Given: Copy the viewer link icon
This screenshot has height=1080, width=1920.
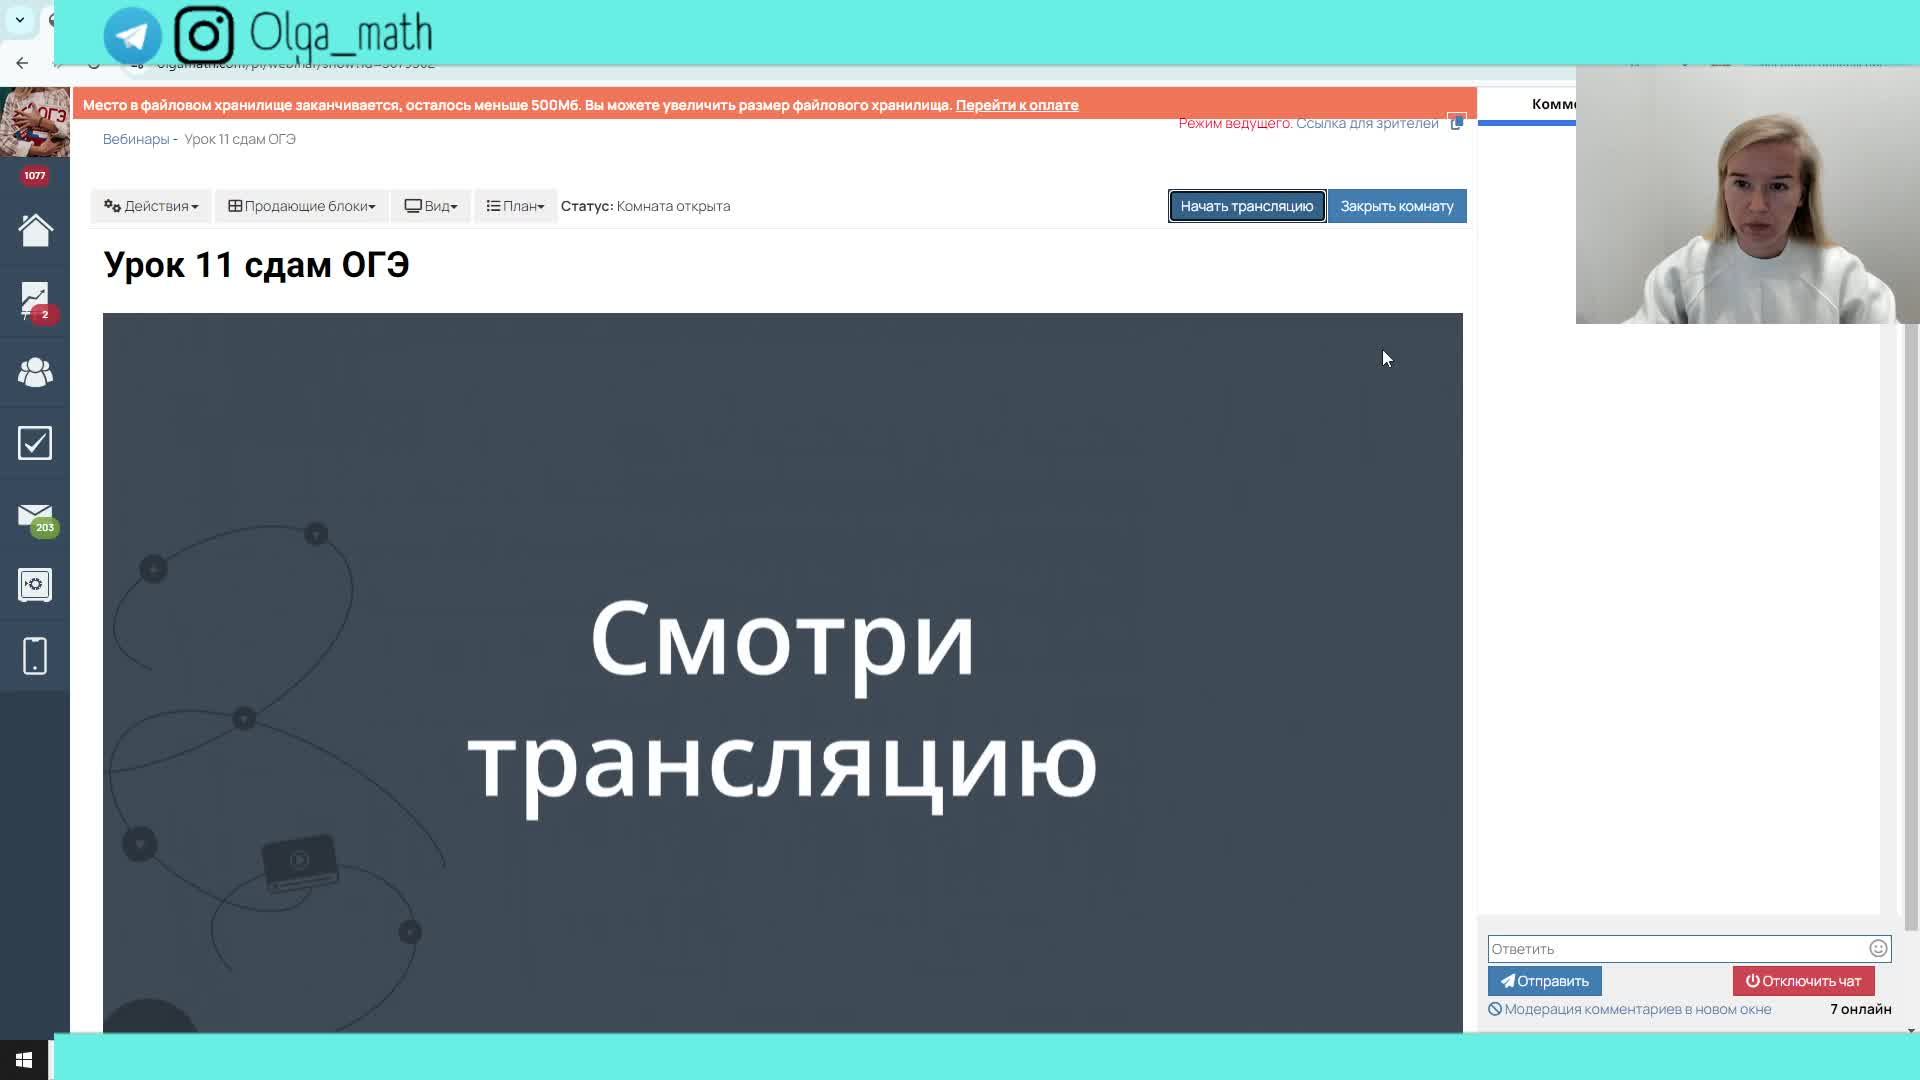Looking at the screenshot, I should 1457,122.
